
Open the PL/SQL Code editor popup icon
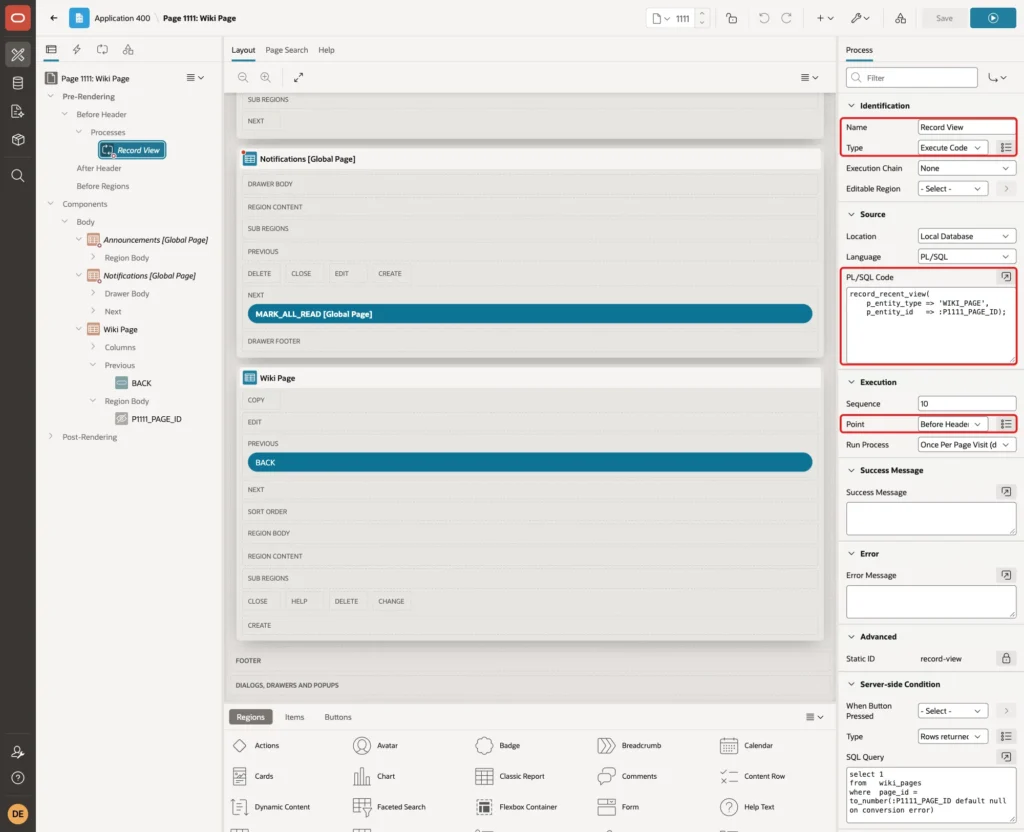click(x=1006, y=277)
